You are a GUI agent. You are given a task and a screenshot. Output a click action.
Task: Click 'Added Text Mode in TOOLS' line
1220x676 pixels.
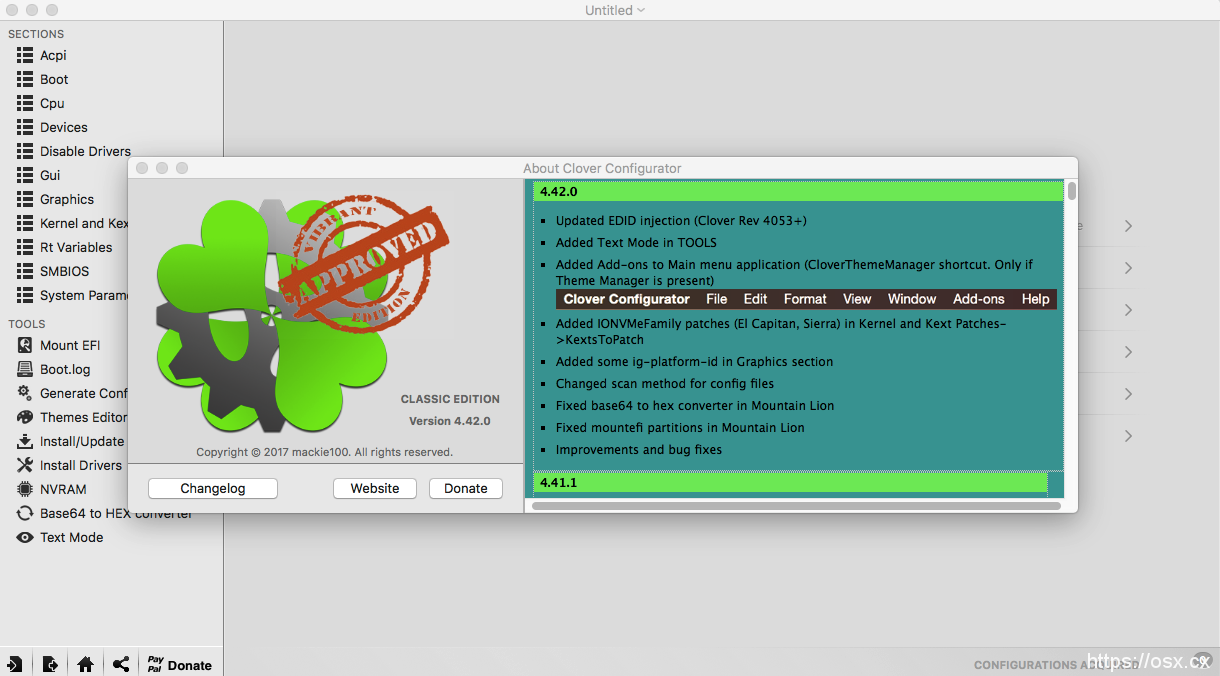pyautogui.click(x=636, y=242)
